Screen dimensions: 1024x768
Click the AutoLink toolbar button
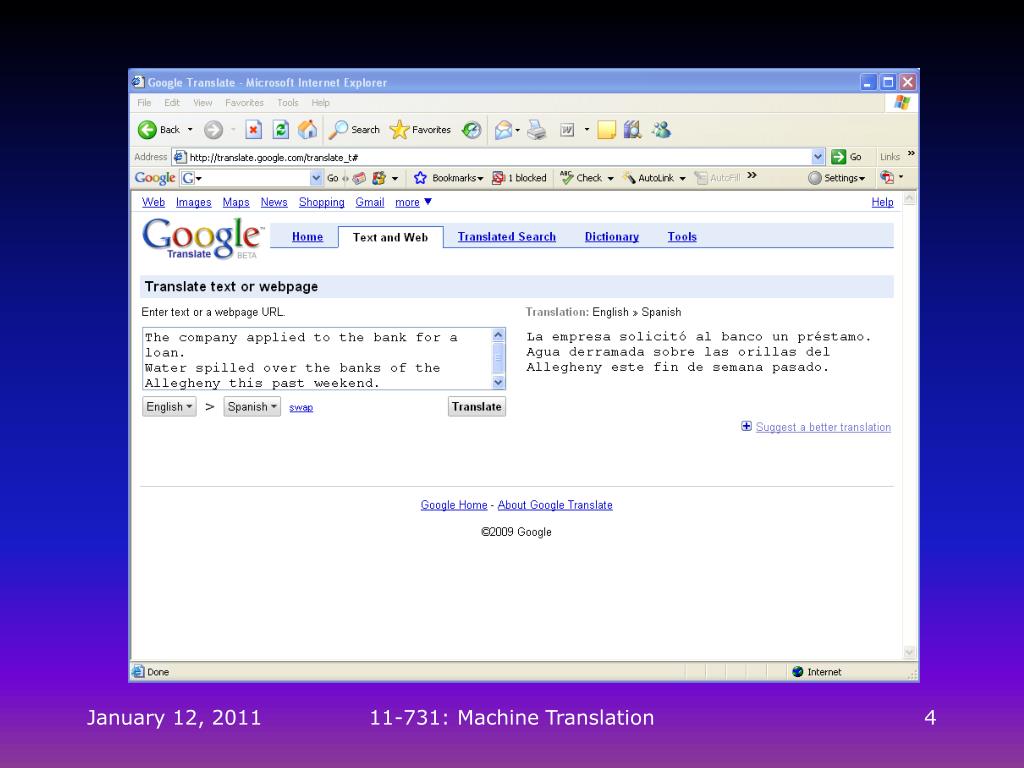[648, 178]
